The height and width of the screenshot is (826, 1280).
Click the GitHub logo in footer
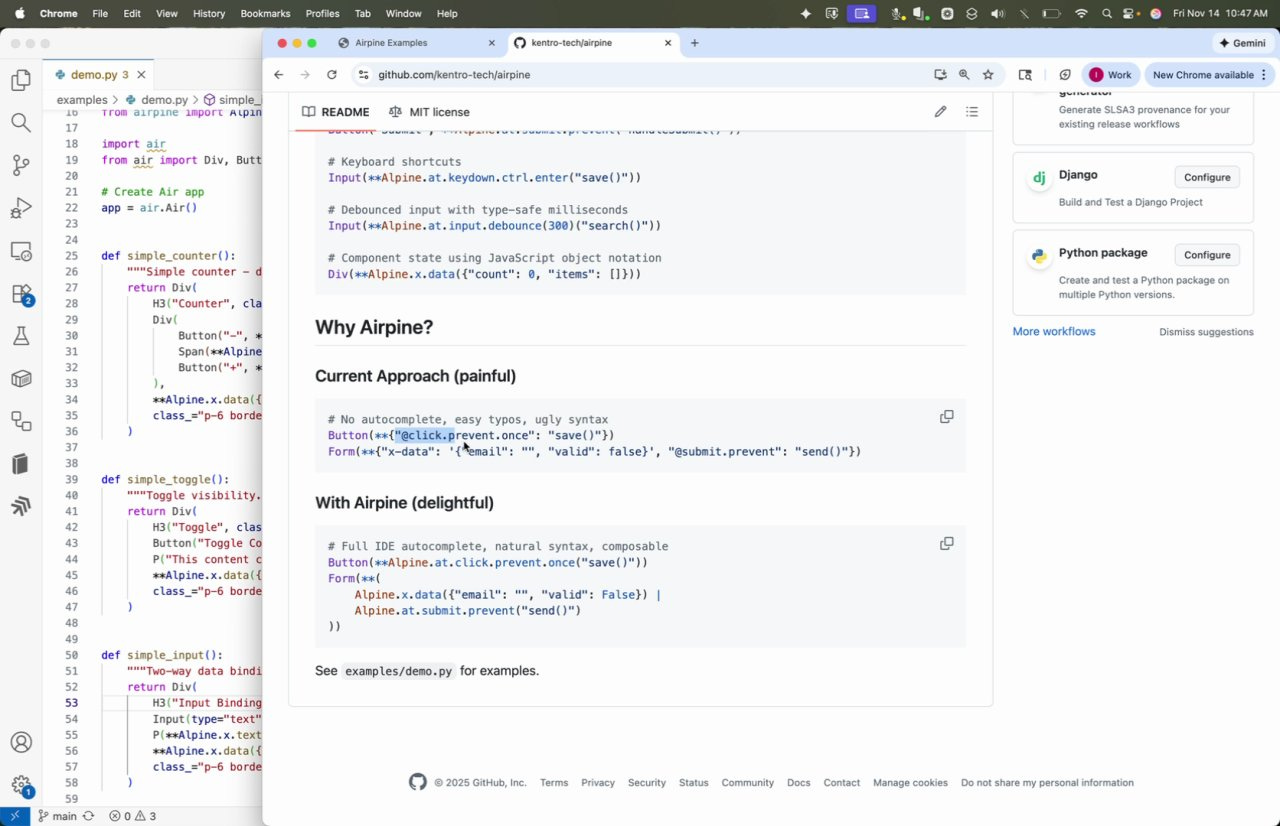tap(418, 782)
